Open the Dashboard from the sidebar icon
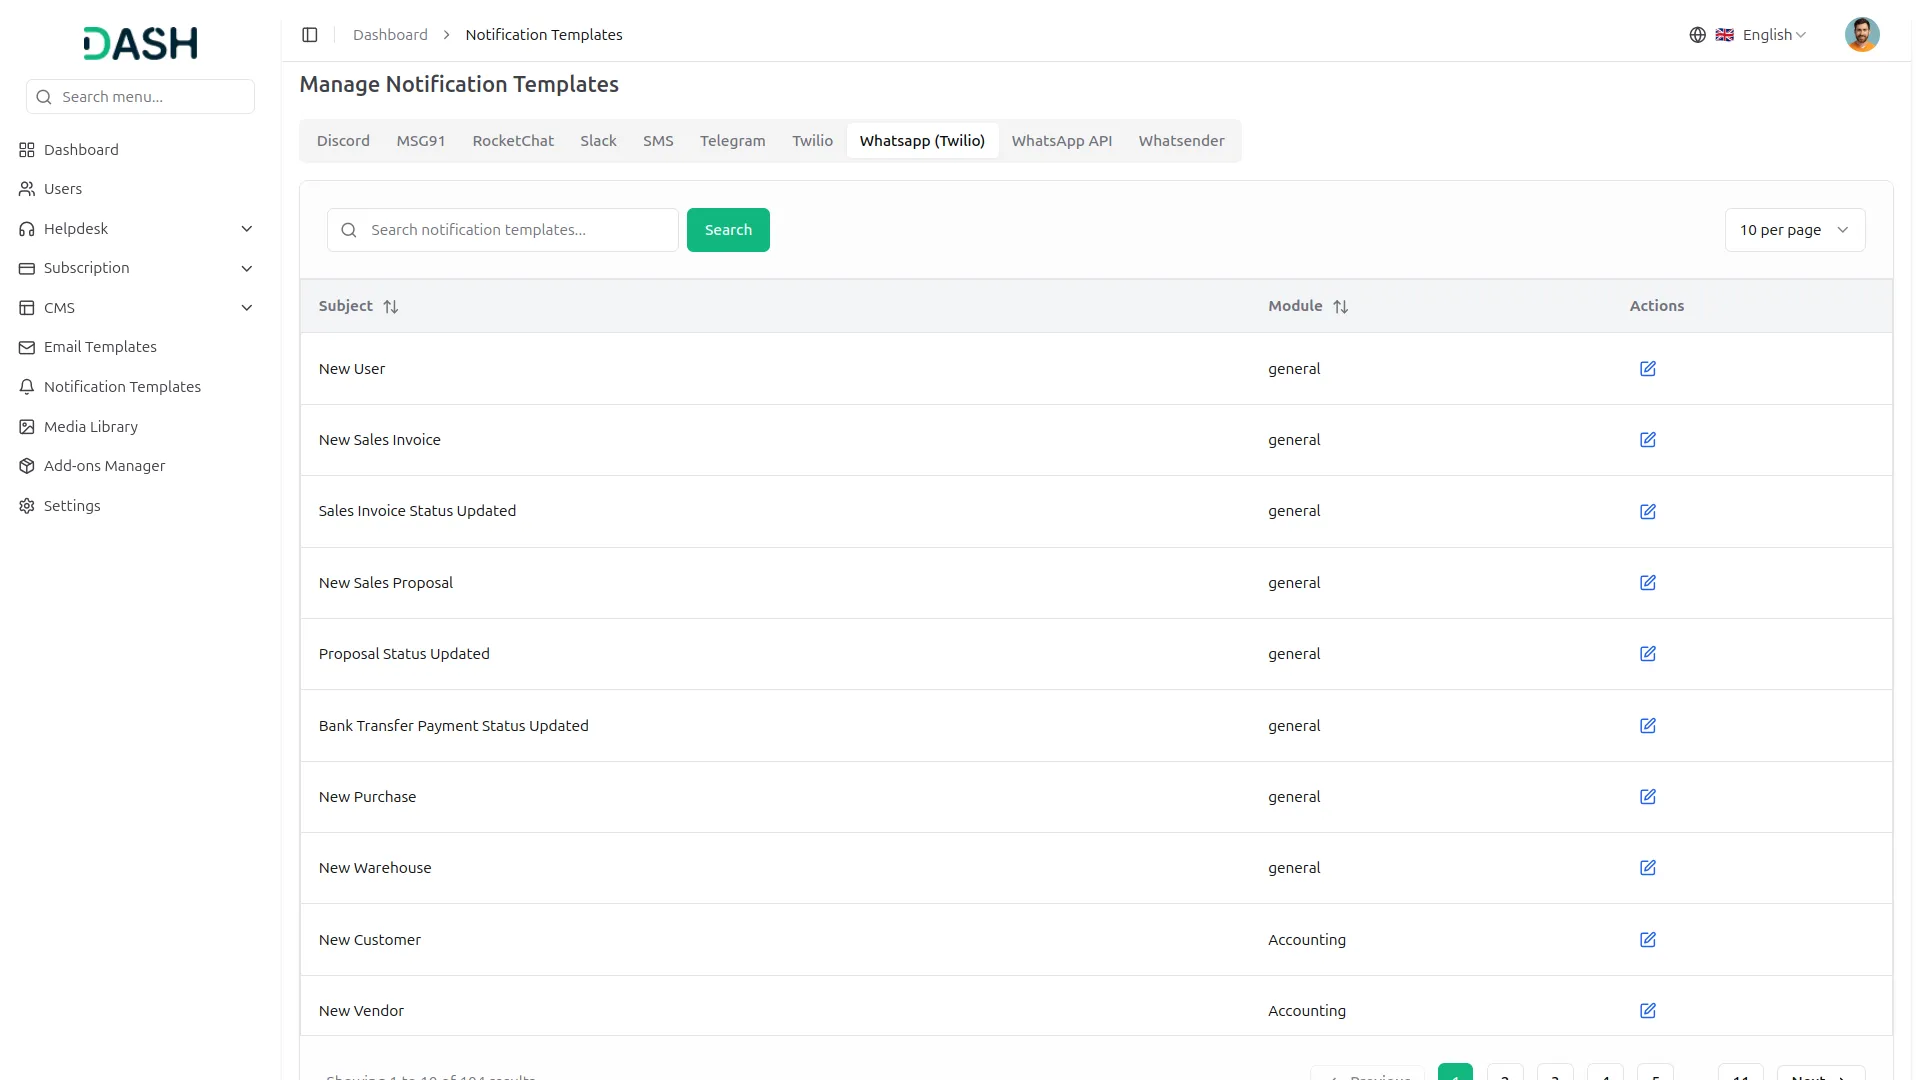The height and width of the screenshot is (1080, 1920). point(26,149)
